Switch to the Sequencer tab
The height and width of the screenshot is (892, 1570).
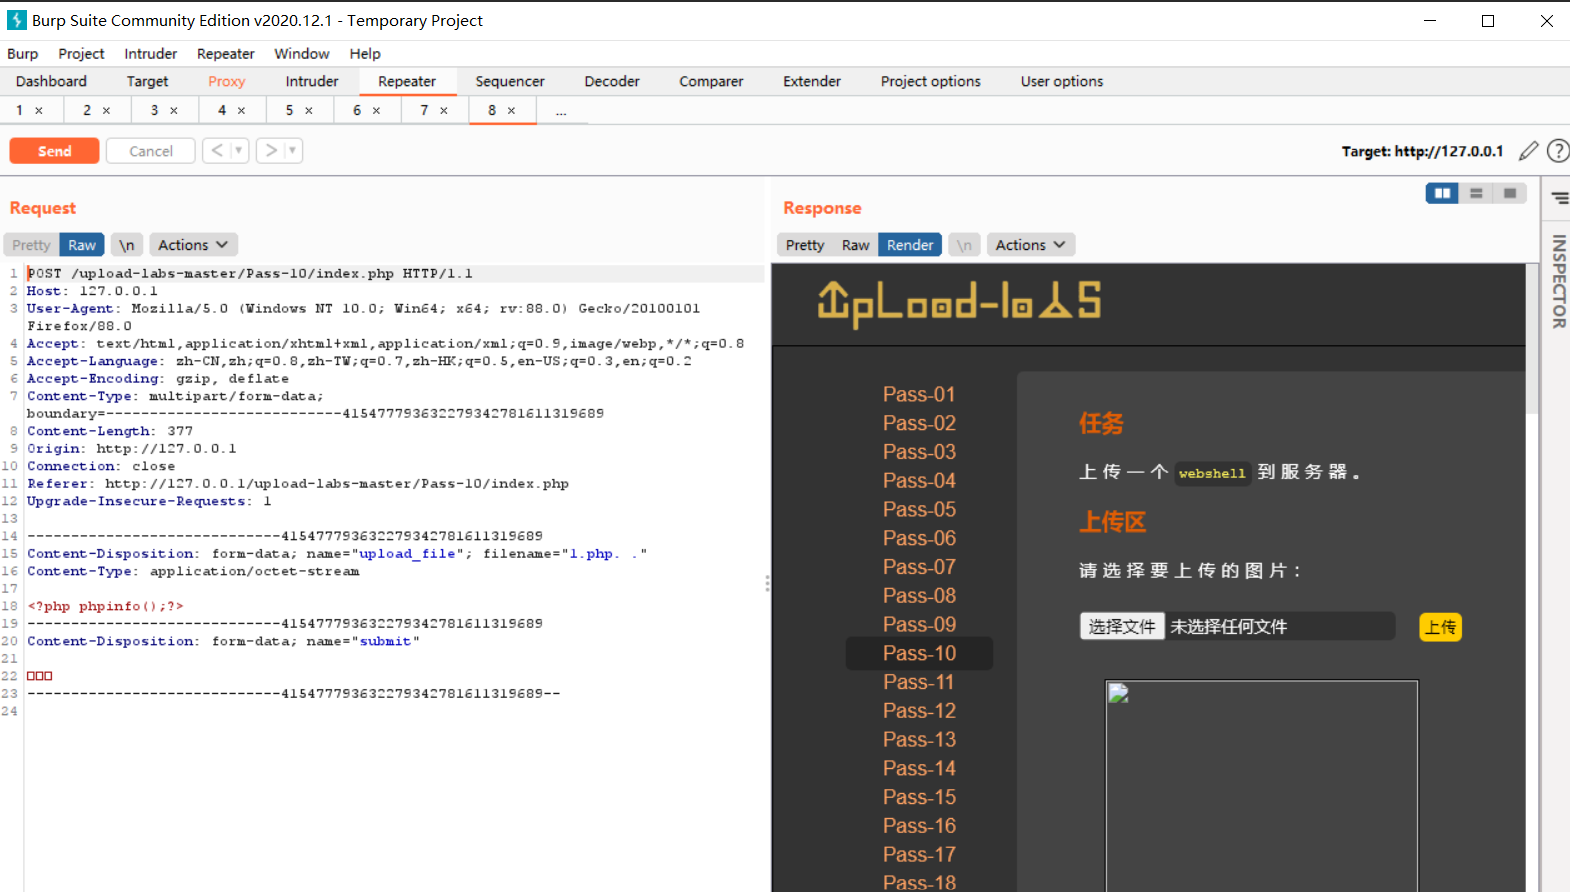[510, 82]
